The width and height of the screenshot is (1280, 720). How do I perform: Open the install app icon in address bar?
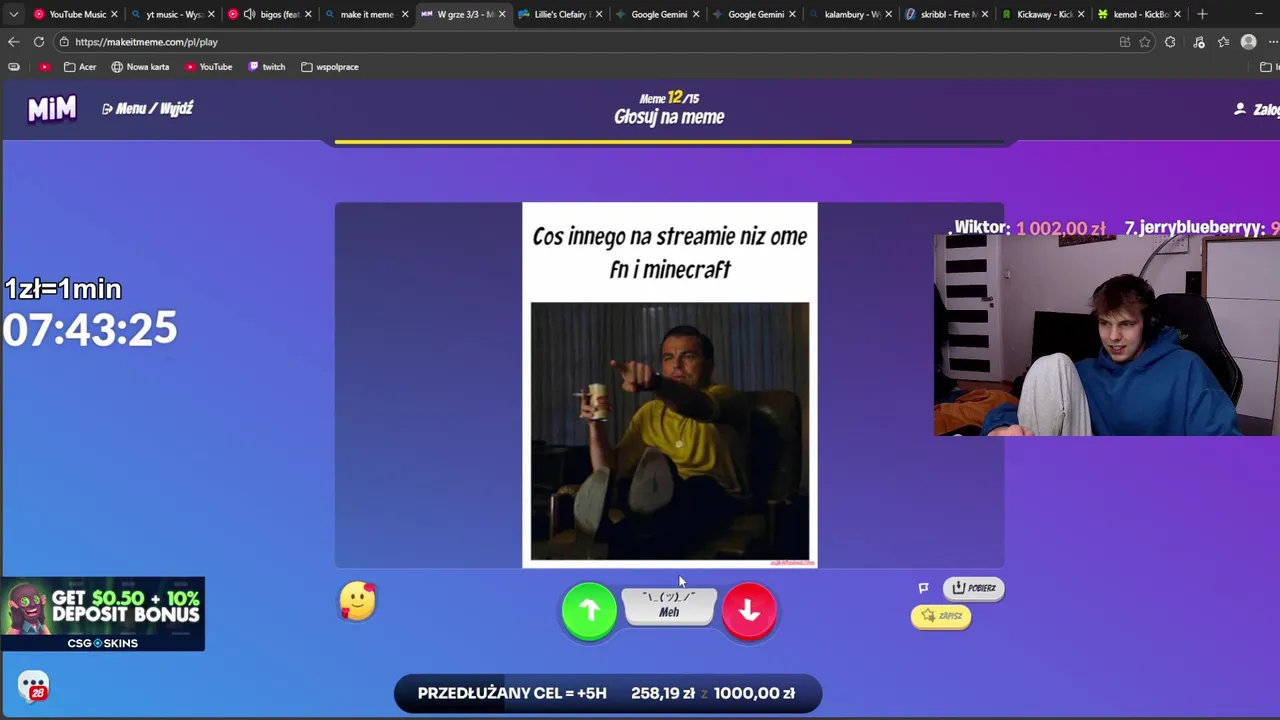1125,42
